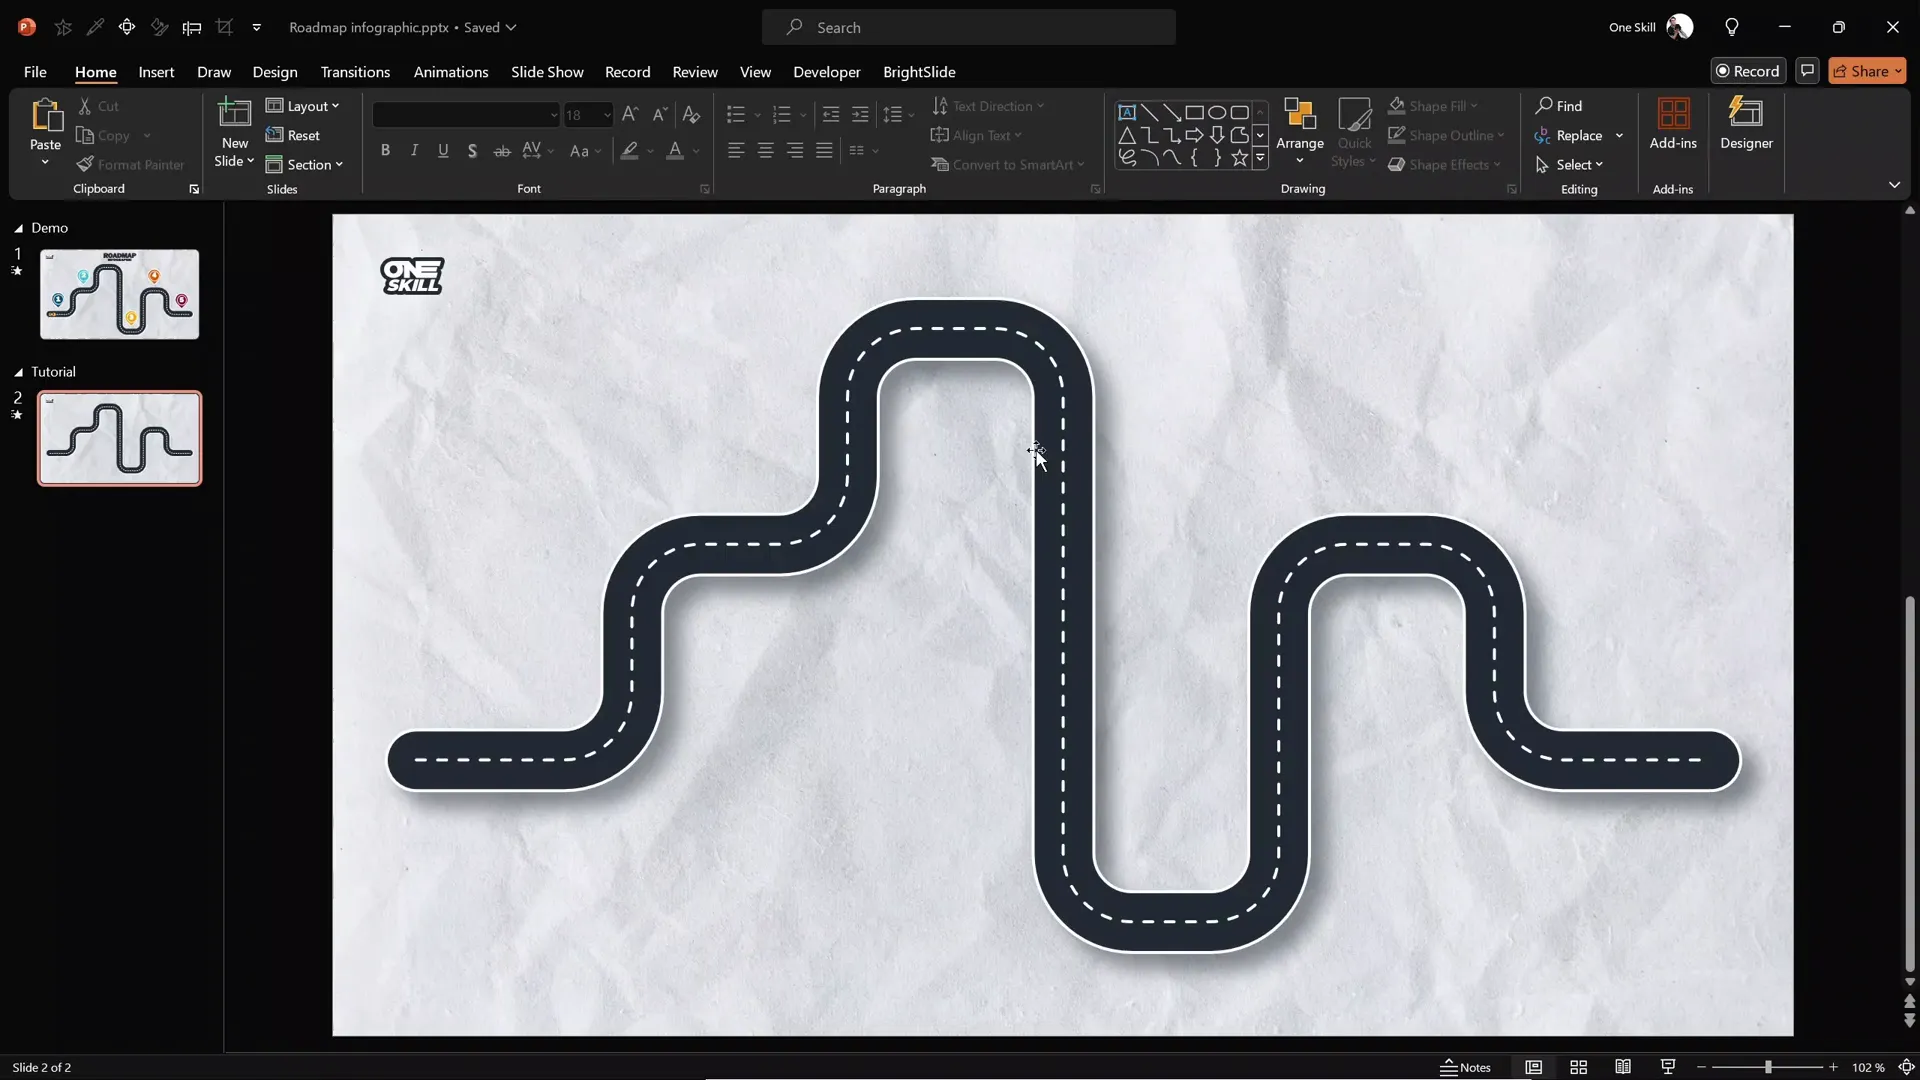
Task: Select the star shape in gallery
Action: tap(1239, 158)
